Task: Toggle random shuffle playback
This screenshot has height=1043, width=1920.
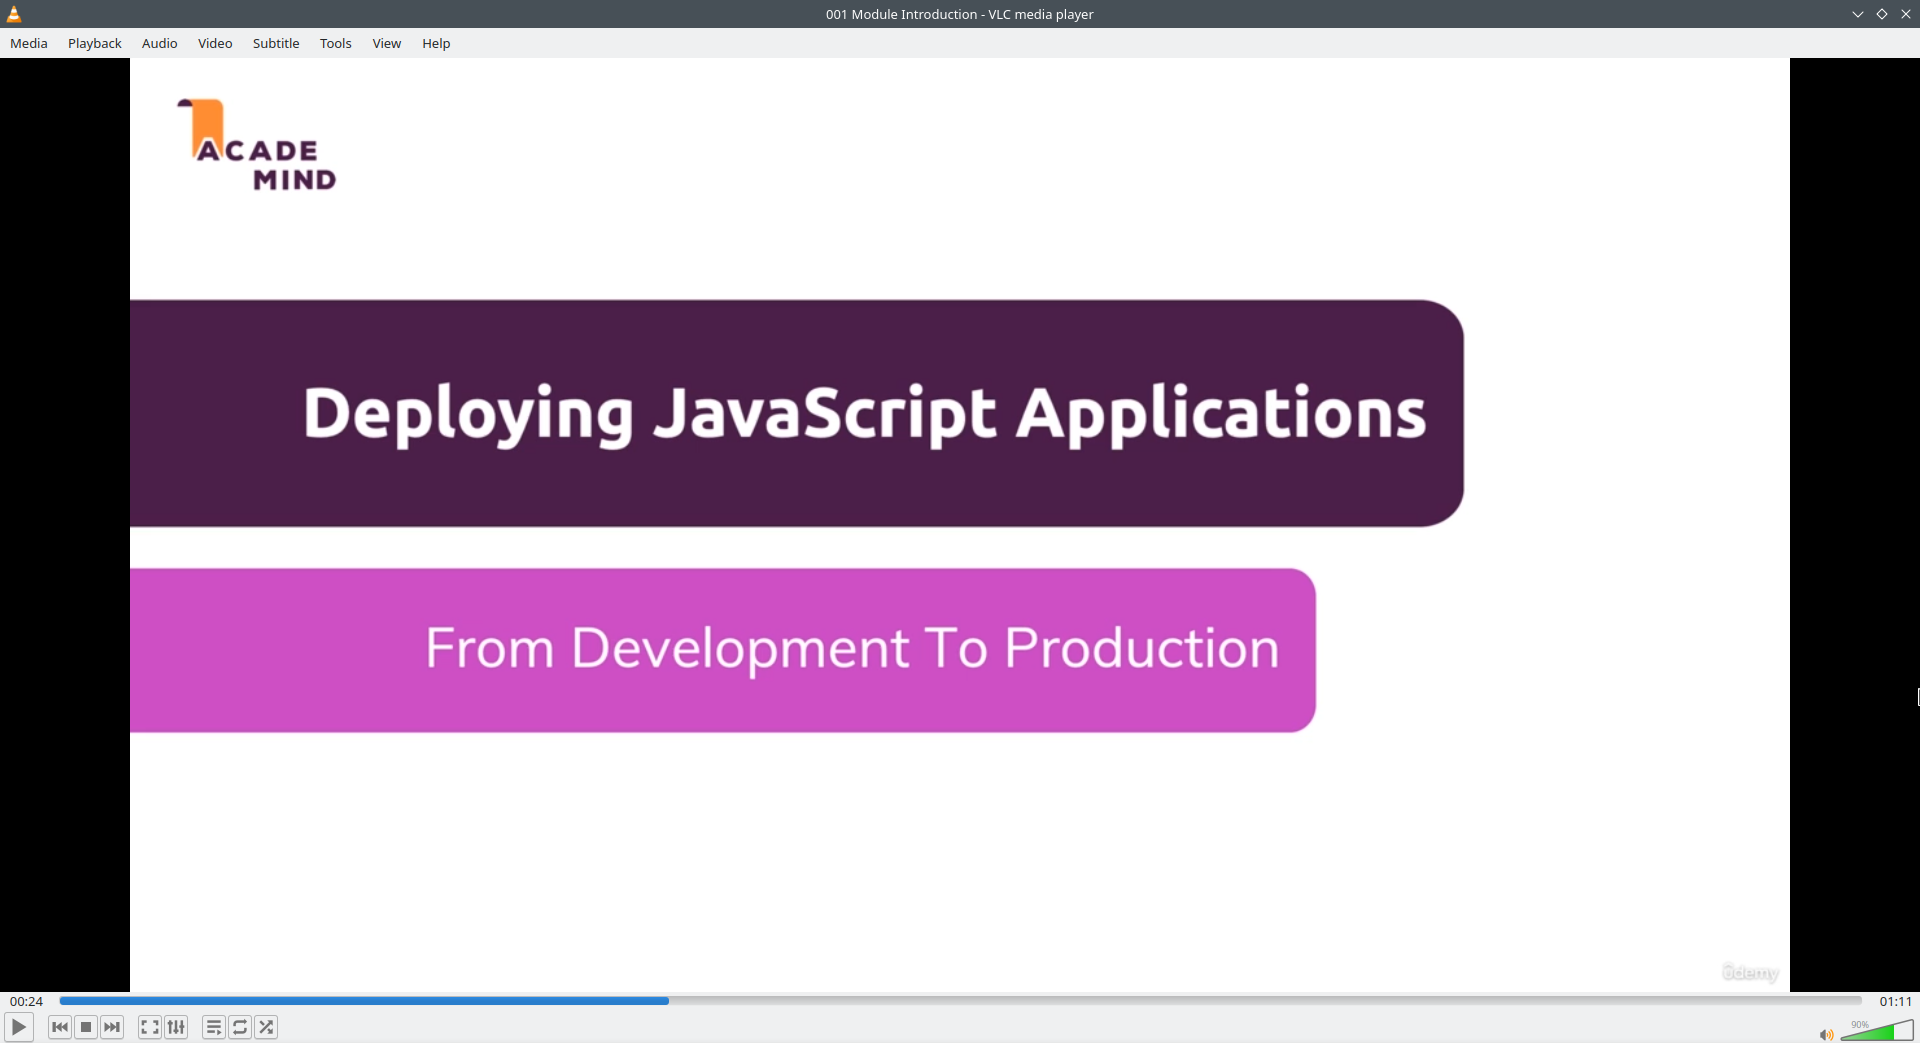Action: 266,1027
